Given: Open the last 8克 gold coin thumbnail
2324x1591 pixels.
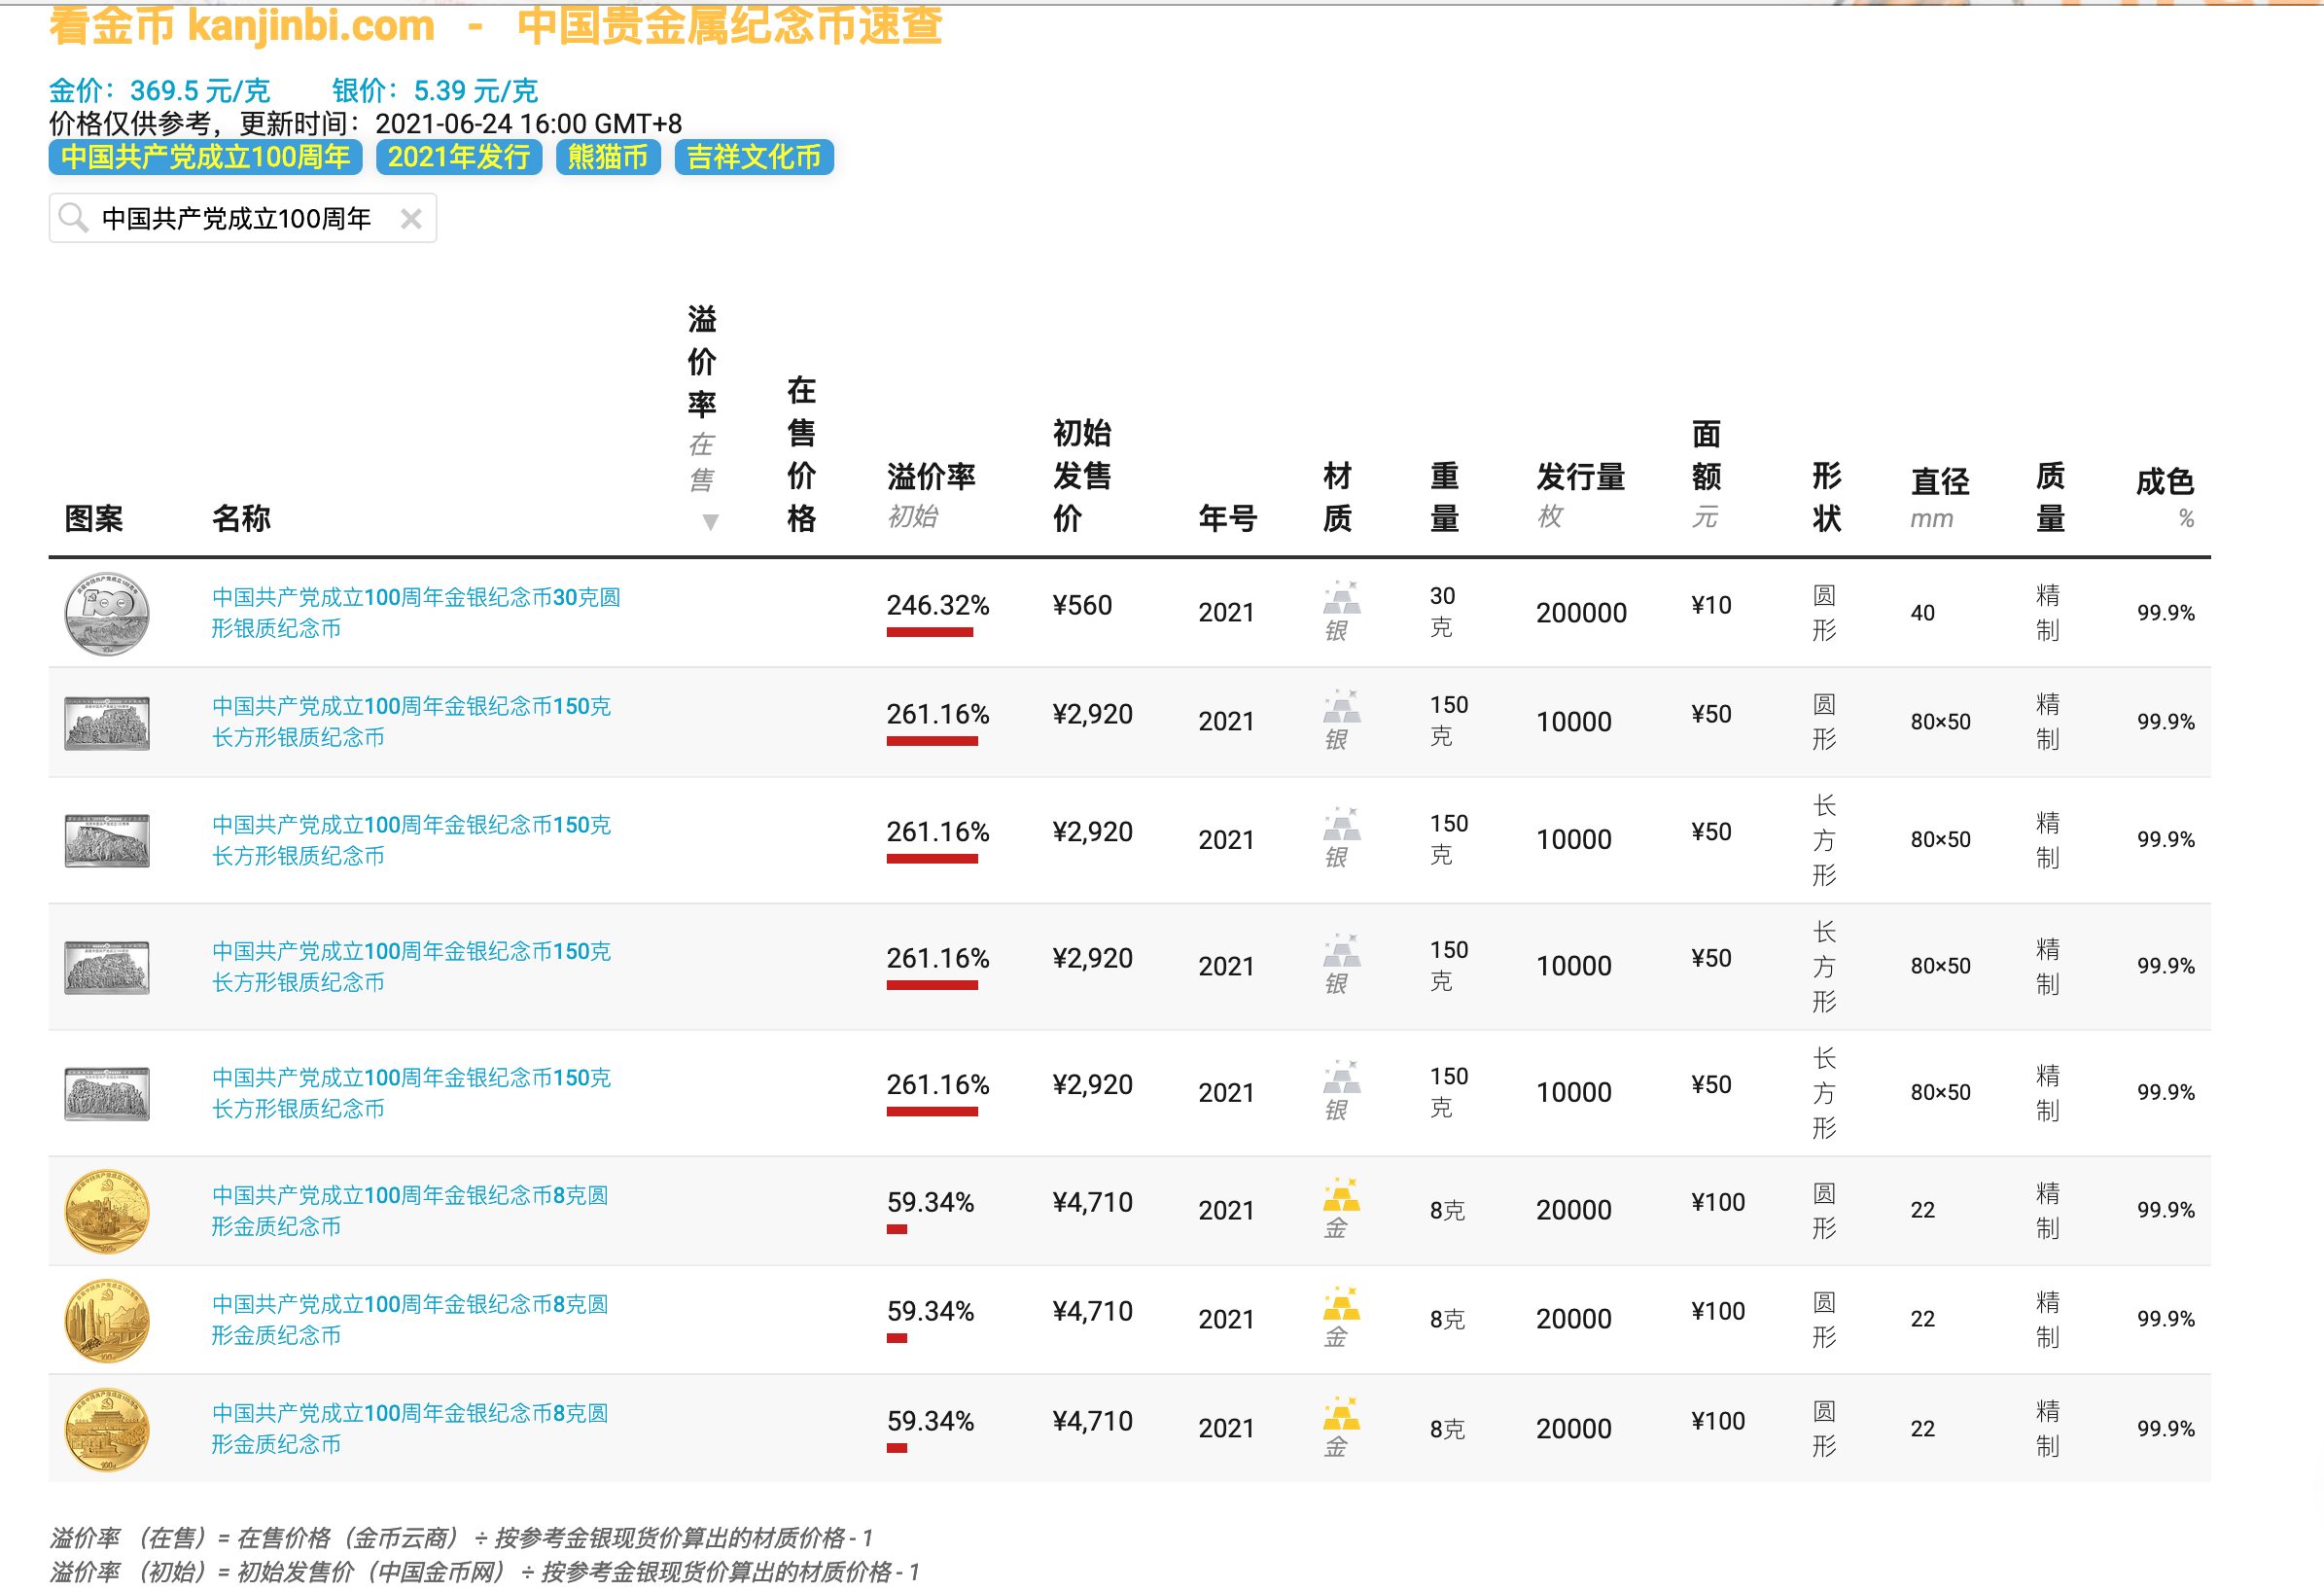Looking at the screenshot, I should pyautogui.click(x=107, y=1429).
